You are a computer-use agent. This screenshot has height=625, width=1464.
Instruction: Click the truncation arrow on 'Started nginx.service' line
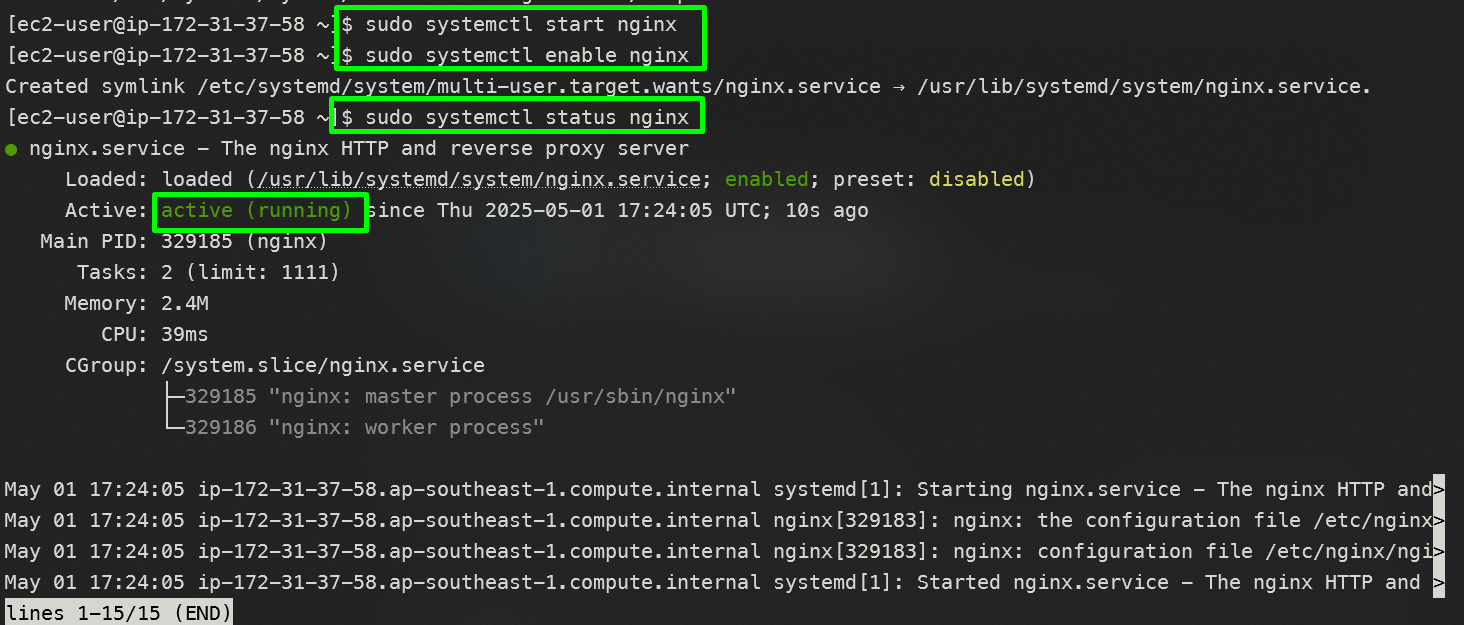point(1439,582)
